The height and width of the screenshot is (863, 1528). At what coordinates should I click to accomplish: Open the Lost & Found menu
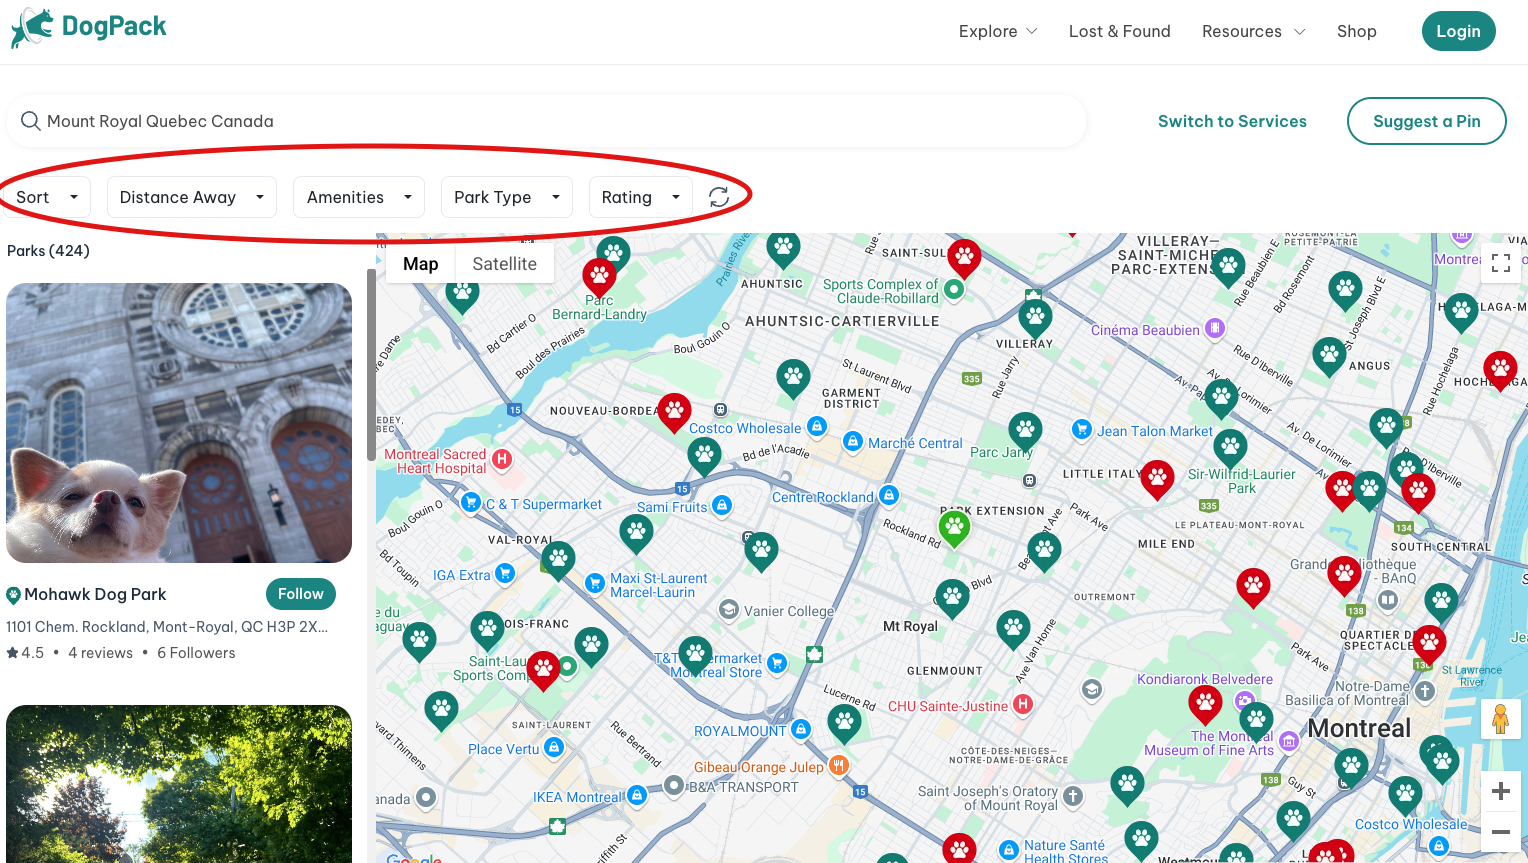point(1119,31)
